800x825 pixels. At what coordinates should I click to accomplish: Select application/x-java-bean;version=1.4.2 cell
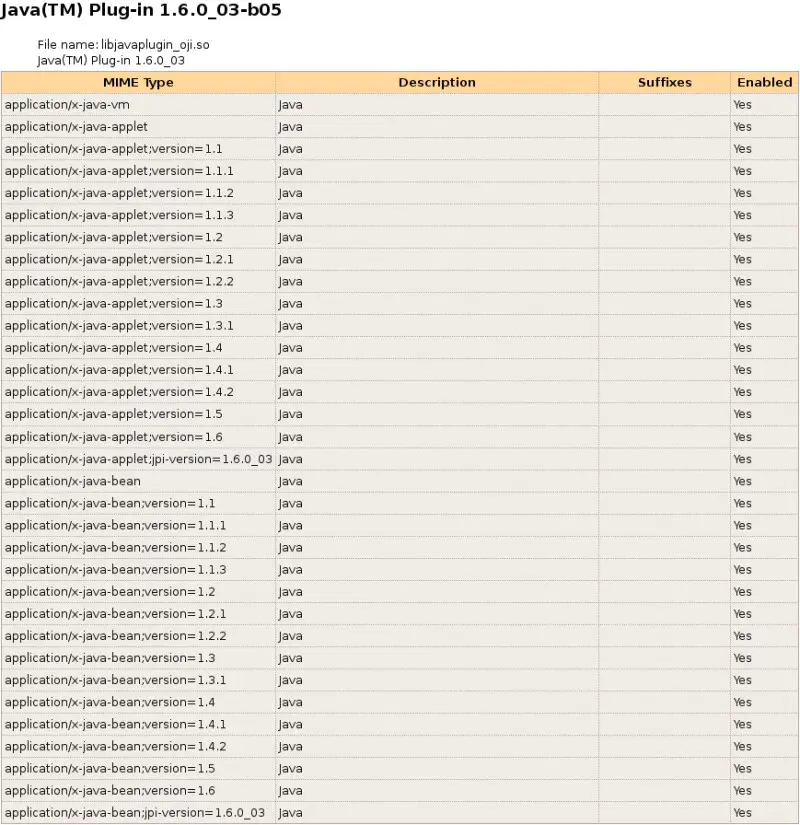[138, 746]
